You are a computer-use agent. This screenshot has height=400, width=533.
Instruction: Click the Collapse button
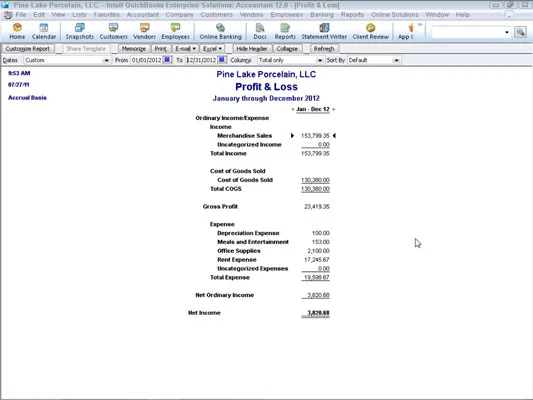[287, 49]
